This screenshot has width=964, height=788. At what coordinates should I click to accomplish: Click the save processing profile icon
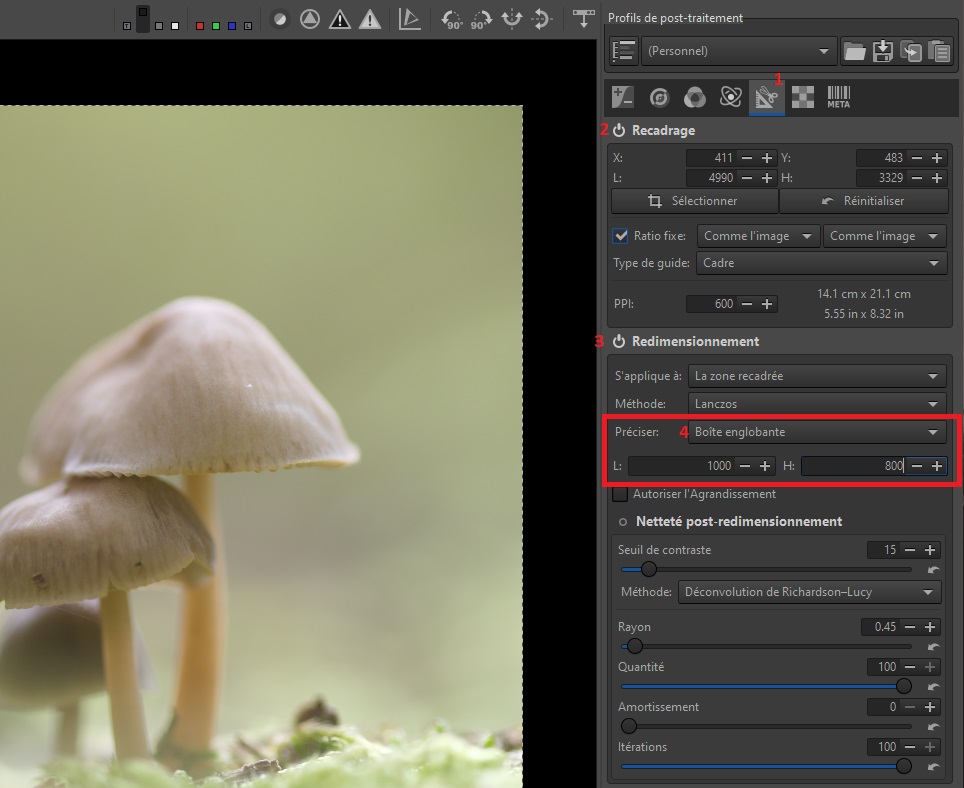882,50
